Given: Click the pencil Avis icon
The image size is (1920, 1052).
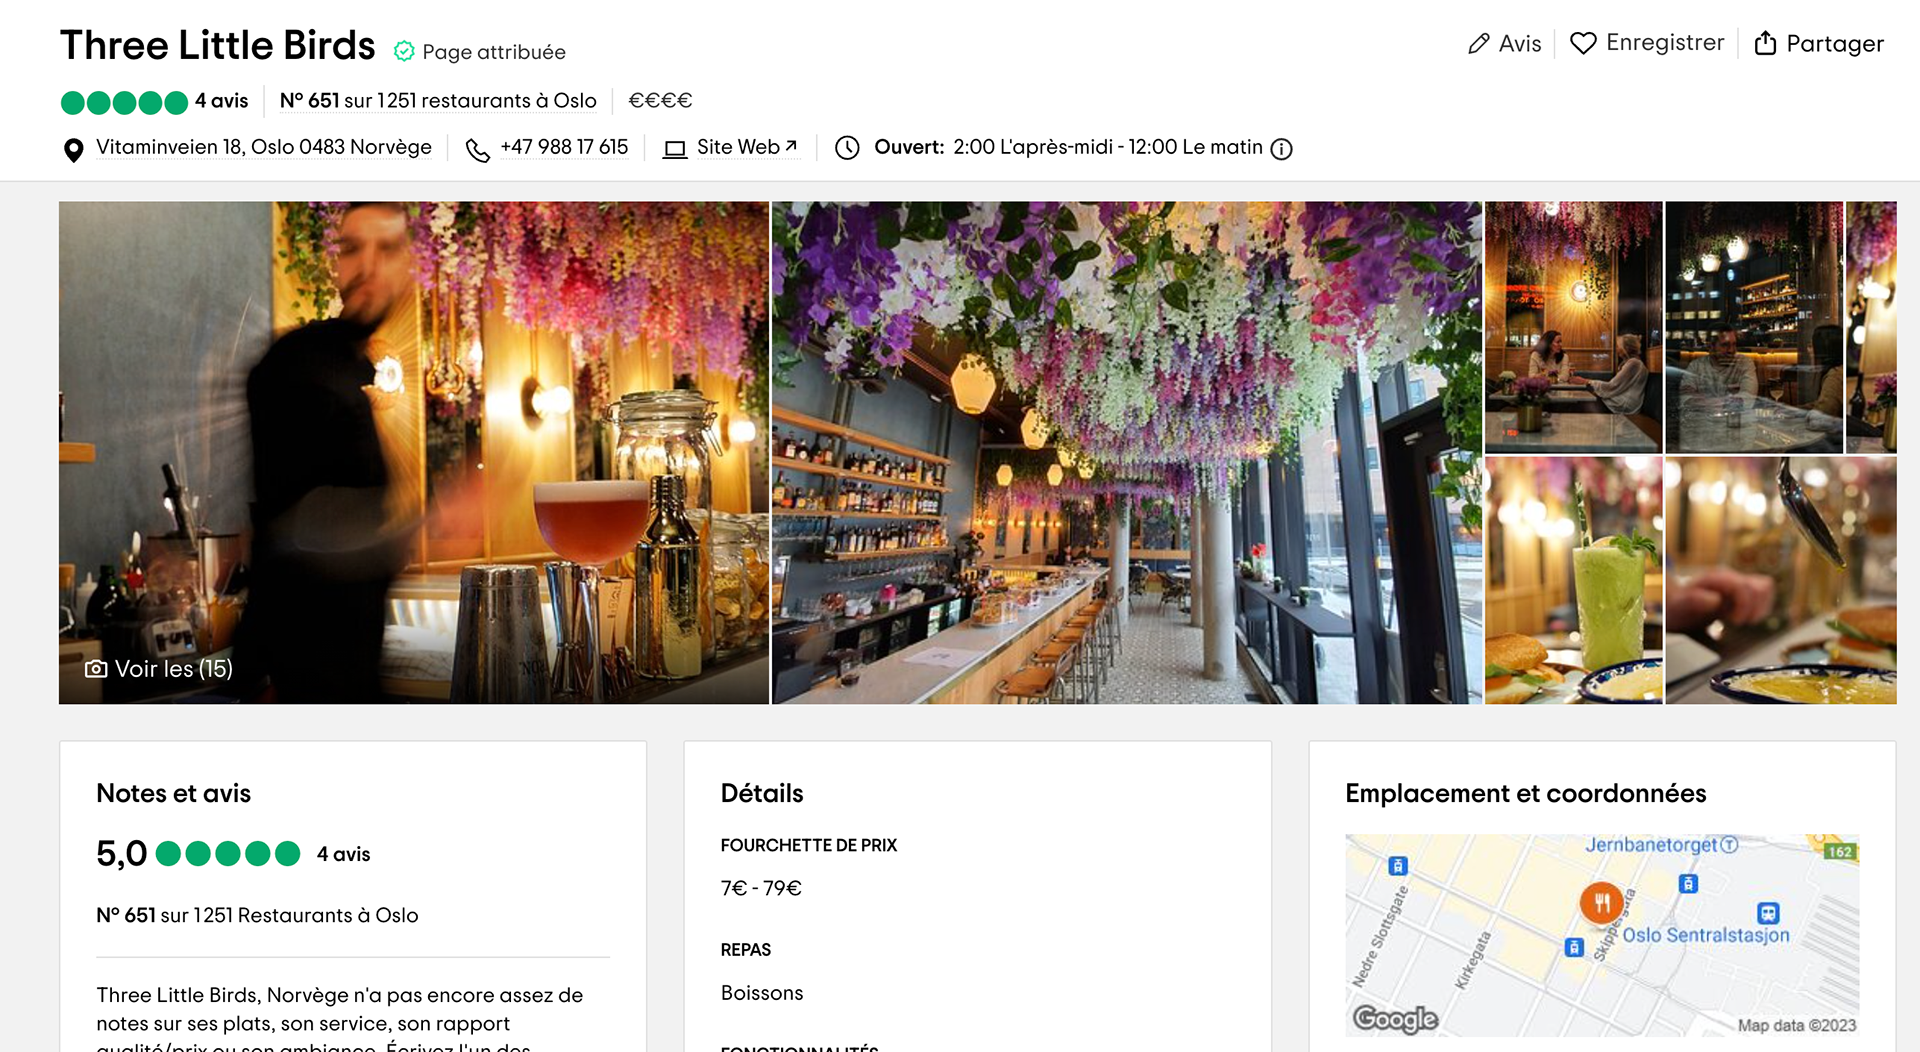Looking at the screenshot, I should tap(1479, 44).
